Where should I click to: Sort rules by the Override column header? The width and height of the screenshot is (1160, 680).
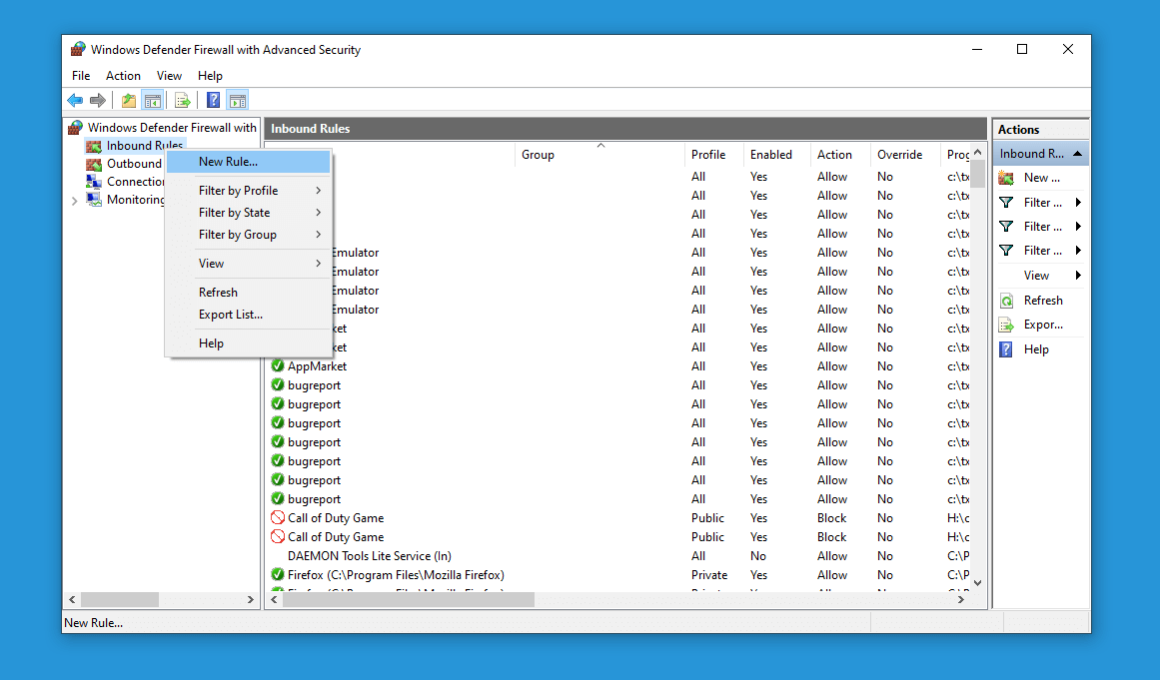906,155
